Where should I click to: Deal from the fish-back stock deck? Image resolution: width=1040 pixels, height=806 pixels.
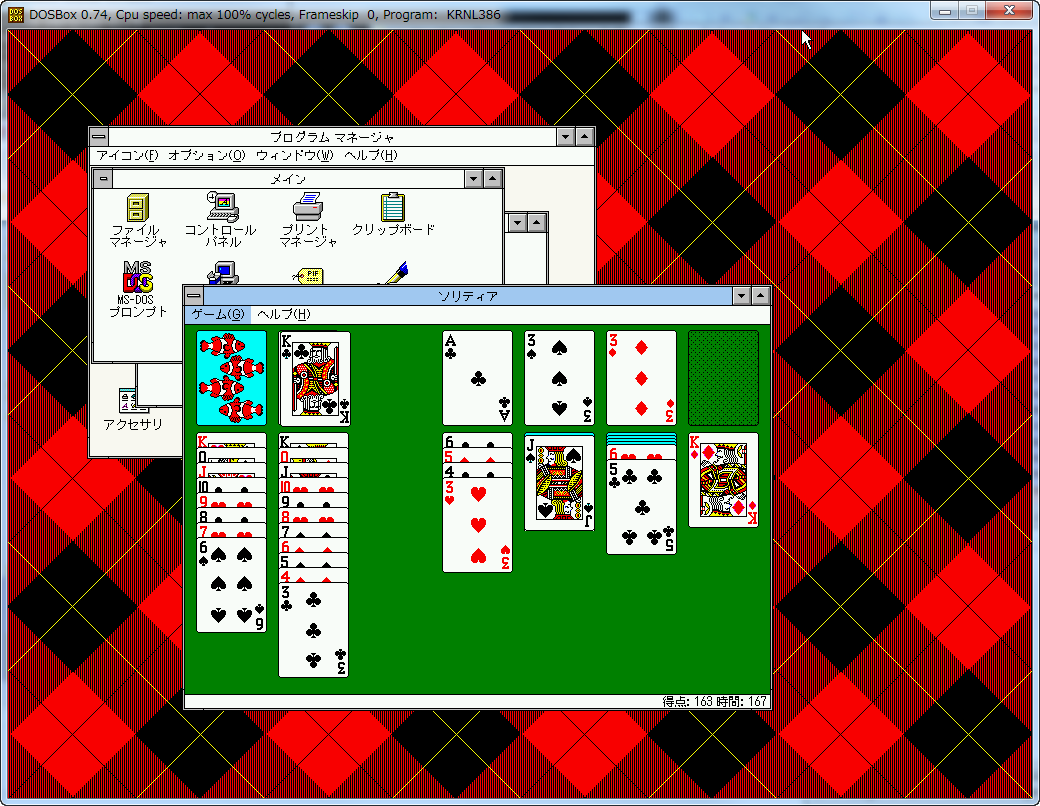coord(231,378)
